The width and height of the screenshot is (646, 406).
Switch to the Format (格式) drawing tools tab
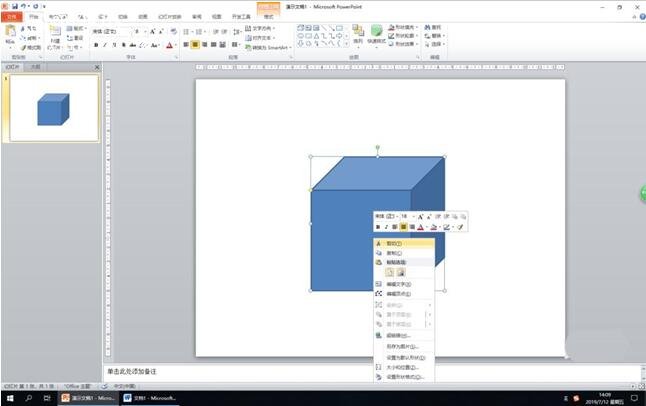269,17
